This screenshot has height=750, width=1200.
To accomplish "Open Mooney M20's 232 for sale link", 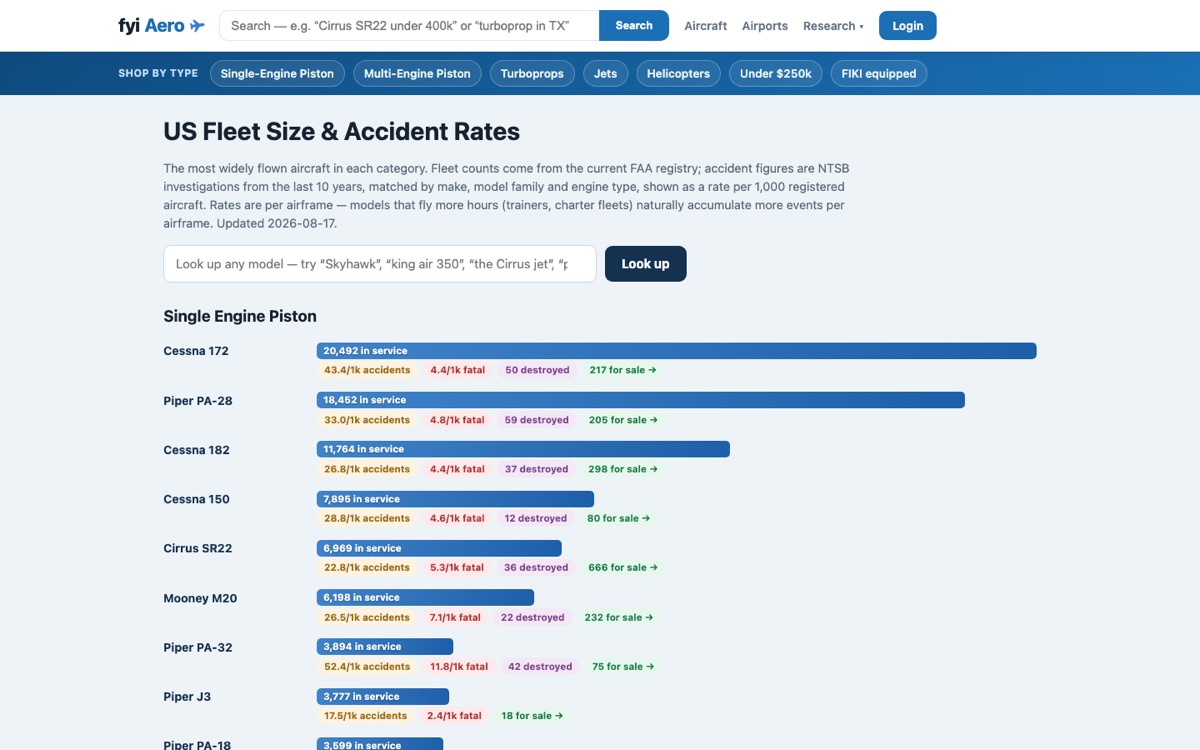I will click(x=619, y=617).
